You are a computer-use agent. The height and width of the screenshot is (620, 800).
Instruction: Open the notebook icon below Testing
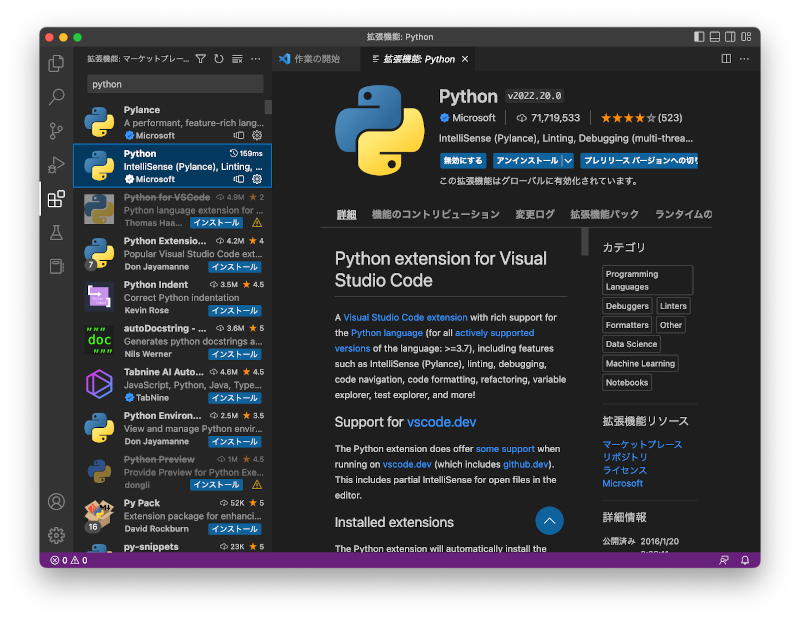pyautogui.click(x=56, y=266)
